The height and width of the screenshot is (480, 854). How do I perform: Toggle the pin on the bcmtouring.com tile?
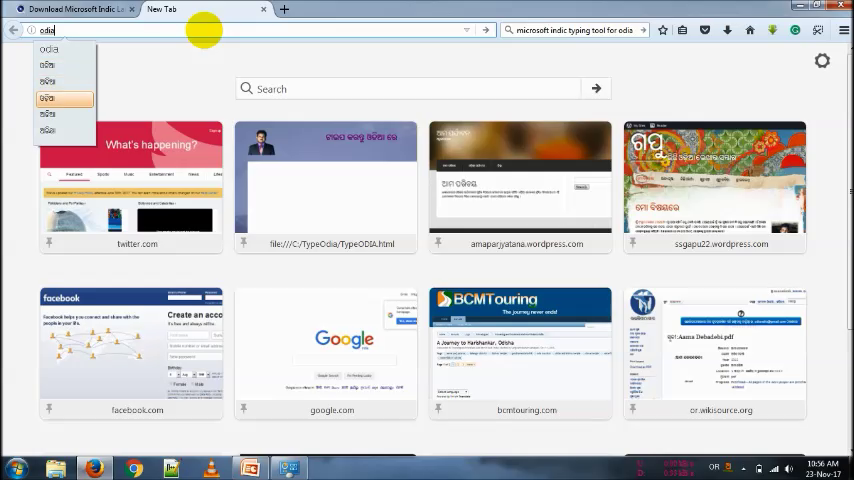[x=438, y=409]
